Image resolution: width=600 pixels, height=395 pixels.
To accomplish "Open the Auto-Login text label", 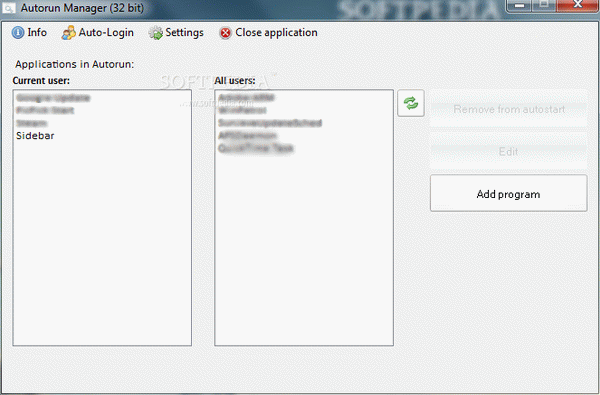I will (106, 33).
